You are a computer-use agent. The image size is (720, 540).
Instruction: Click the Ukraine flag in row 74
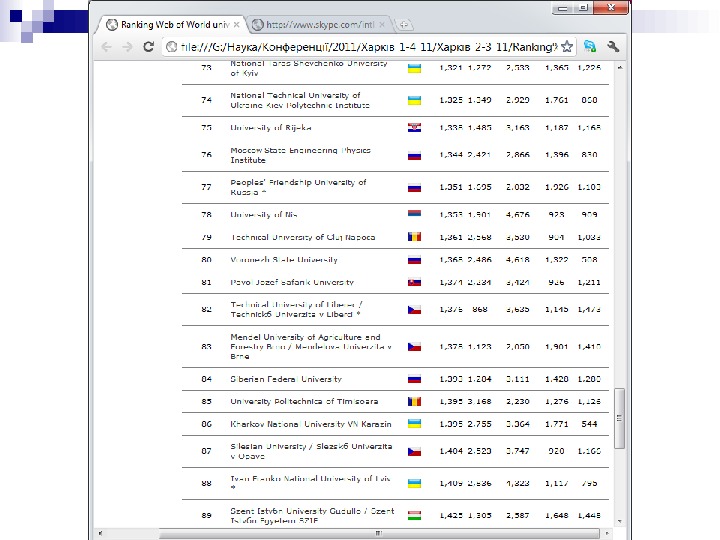(x=414, y=100)
